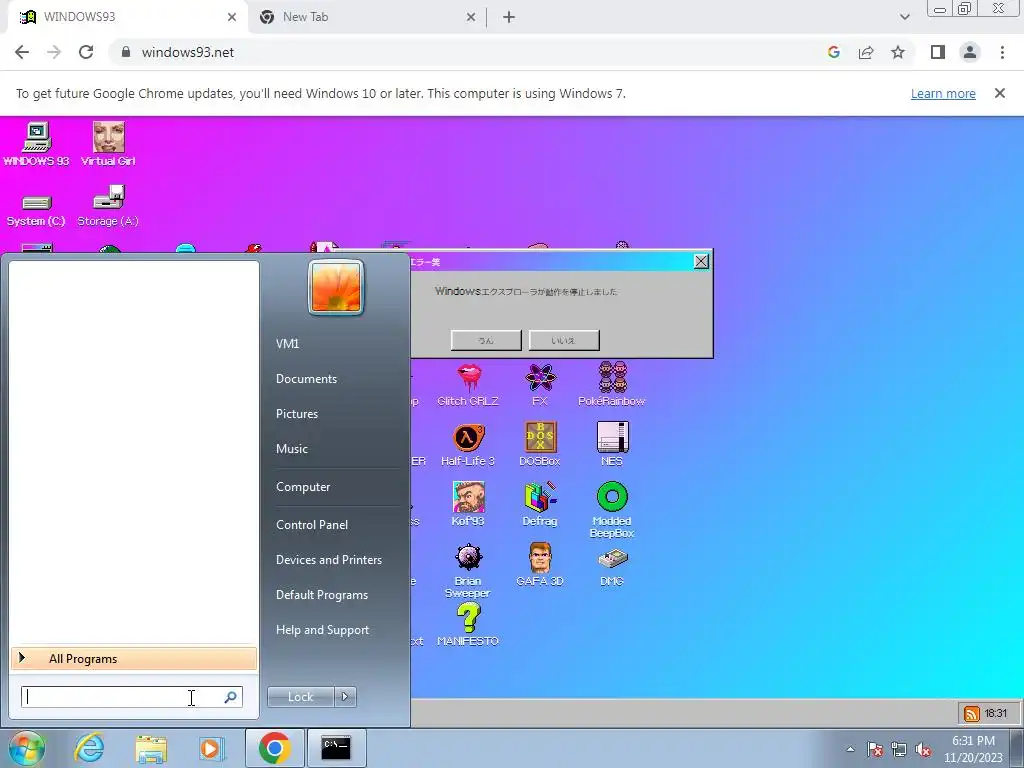Viewport: 1024px width, 768px height.
Task: Launch the Half-Life 3 icon
Action: pyautogui.click(x=468, y=445)
